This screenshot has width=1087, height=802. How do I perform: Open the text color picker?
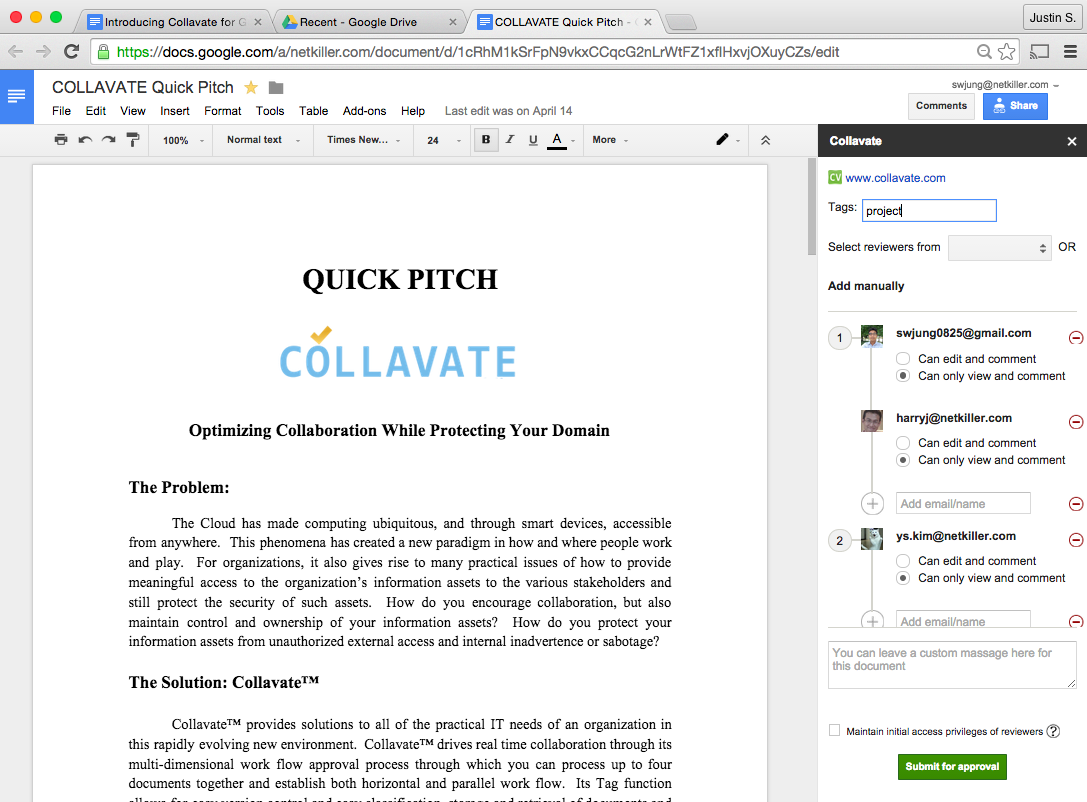click(x=557, y=140)
